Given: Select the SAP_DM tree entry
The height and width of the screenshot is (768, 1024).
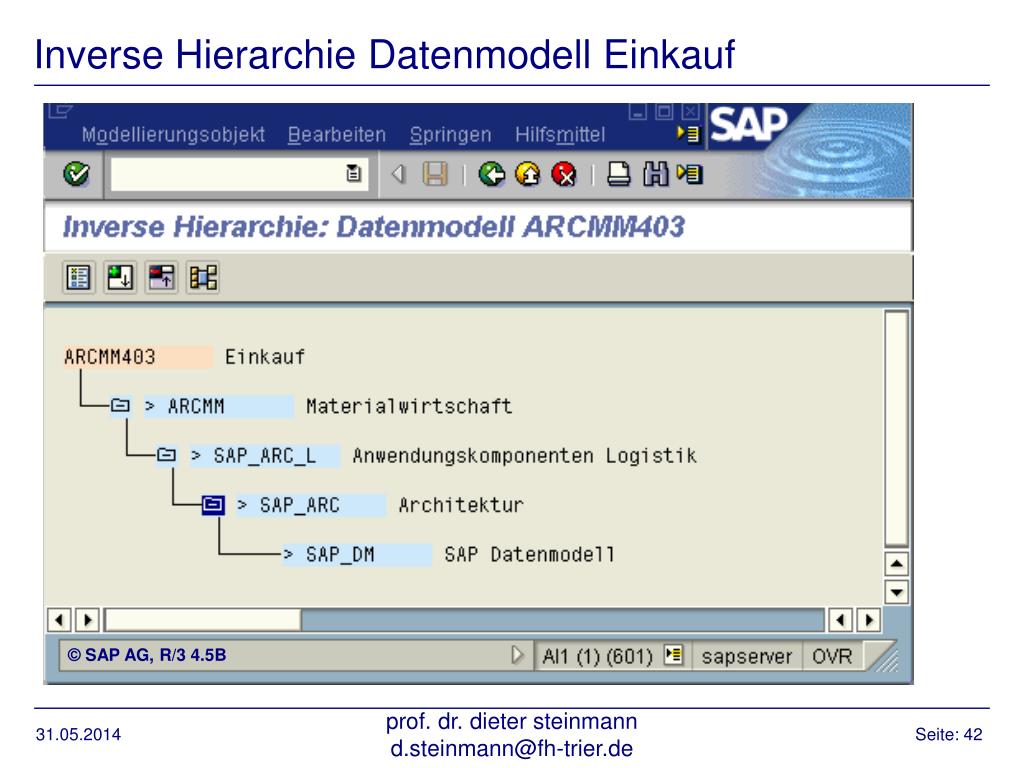Looking at the screenshot, I should 357,554.
